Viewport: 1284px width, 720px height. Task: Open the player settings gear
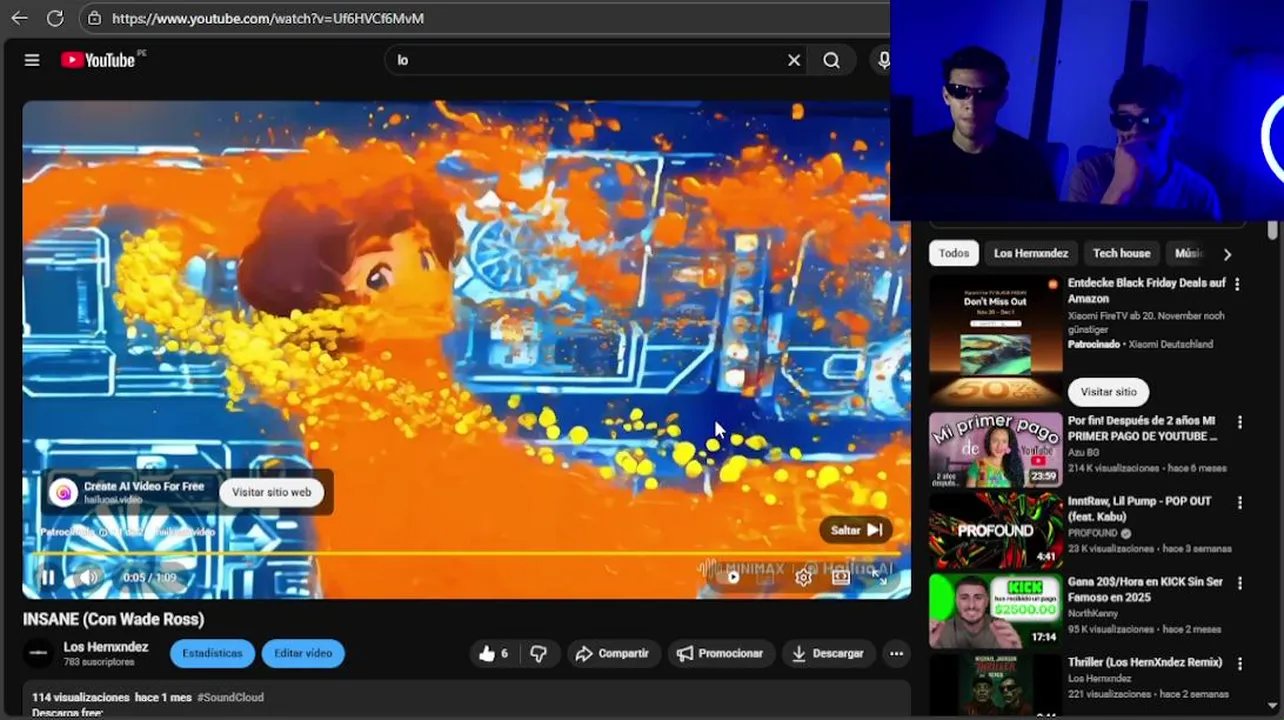(803, 577)
